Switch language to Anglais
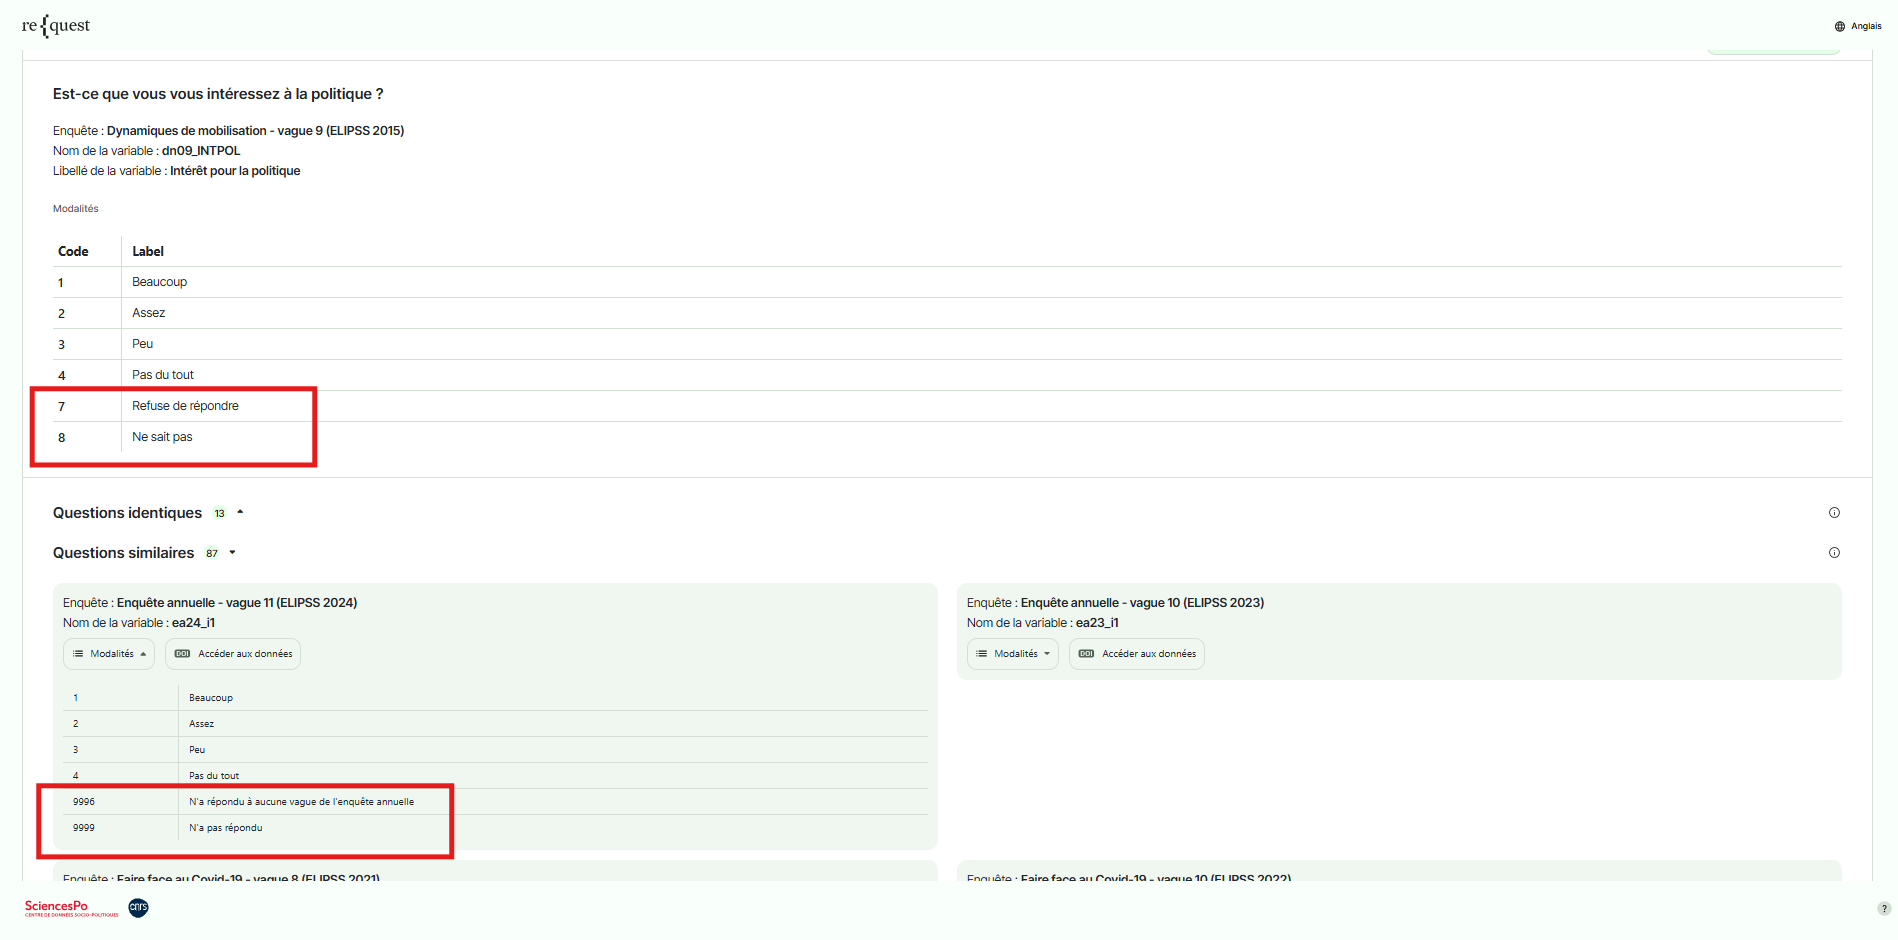The width and height of the screenshot is (1898, 940). 1865,26
